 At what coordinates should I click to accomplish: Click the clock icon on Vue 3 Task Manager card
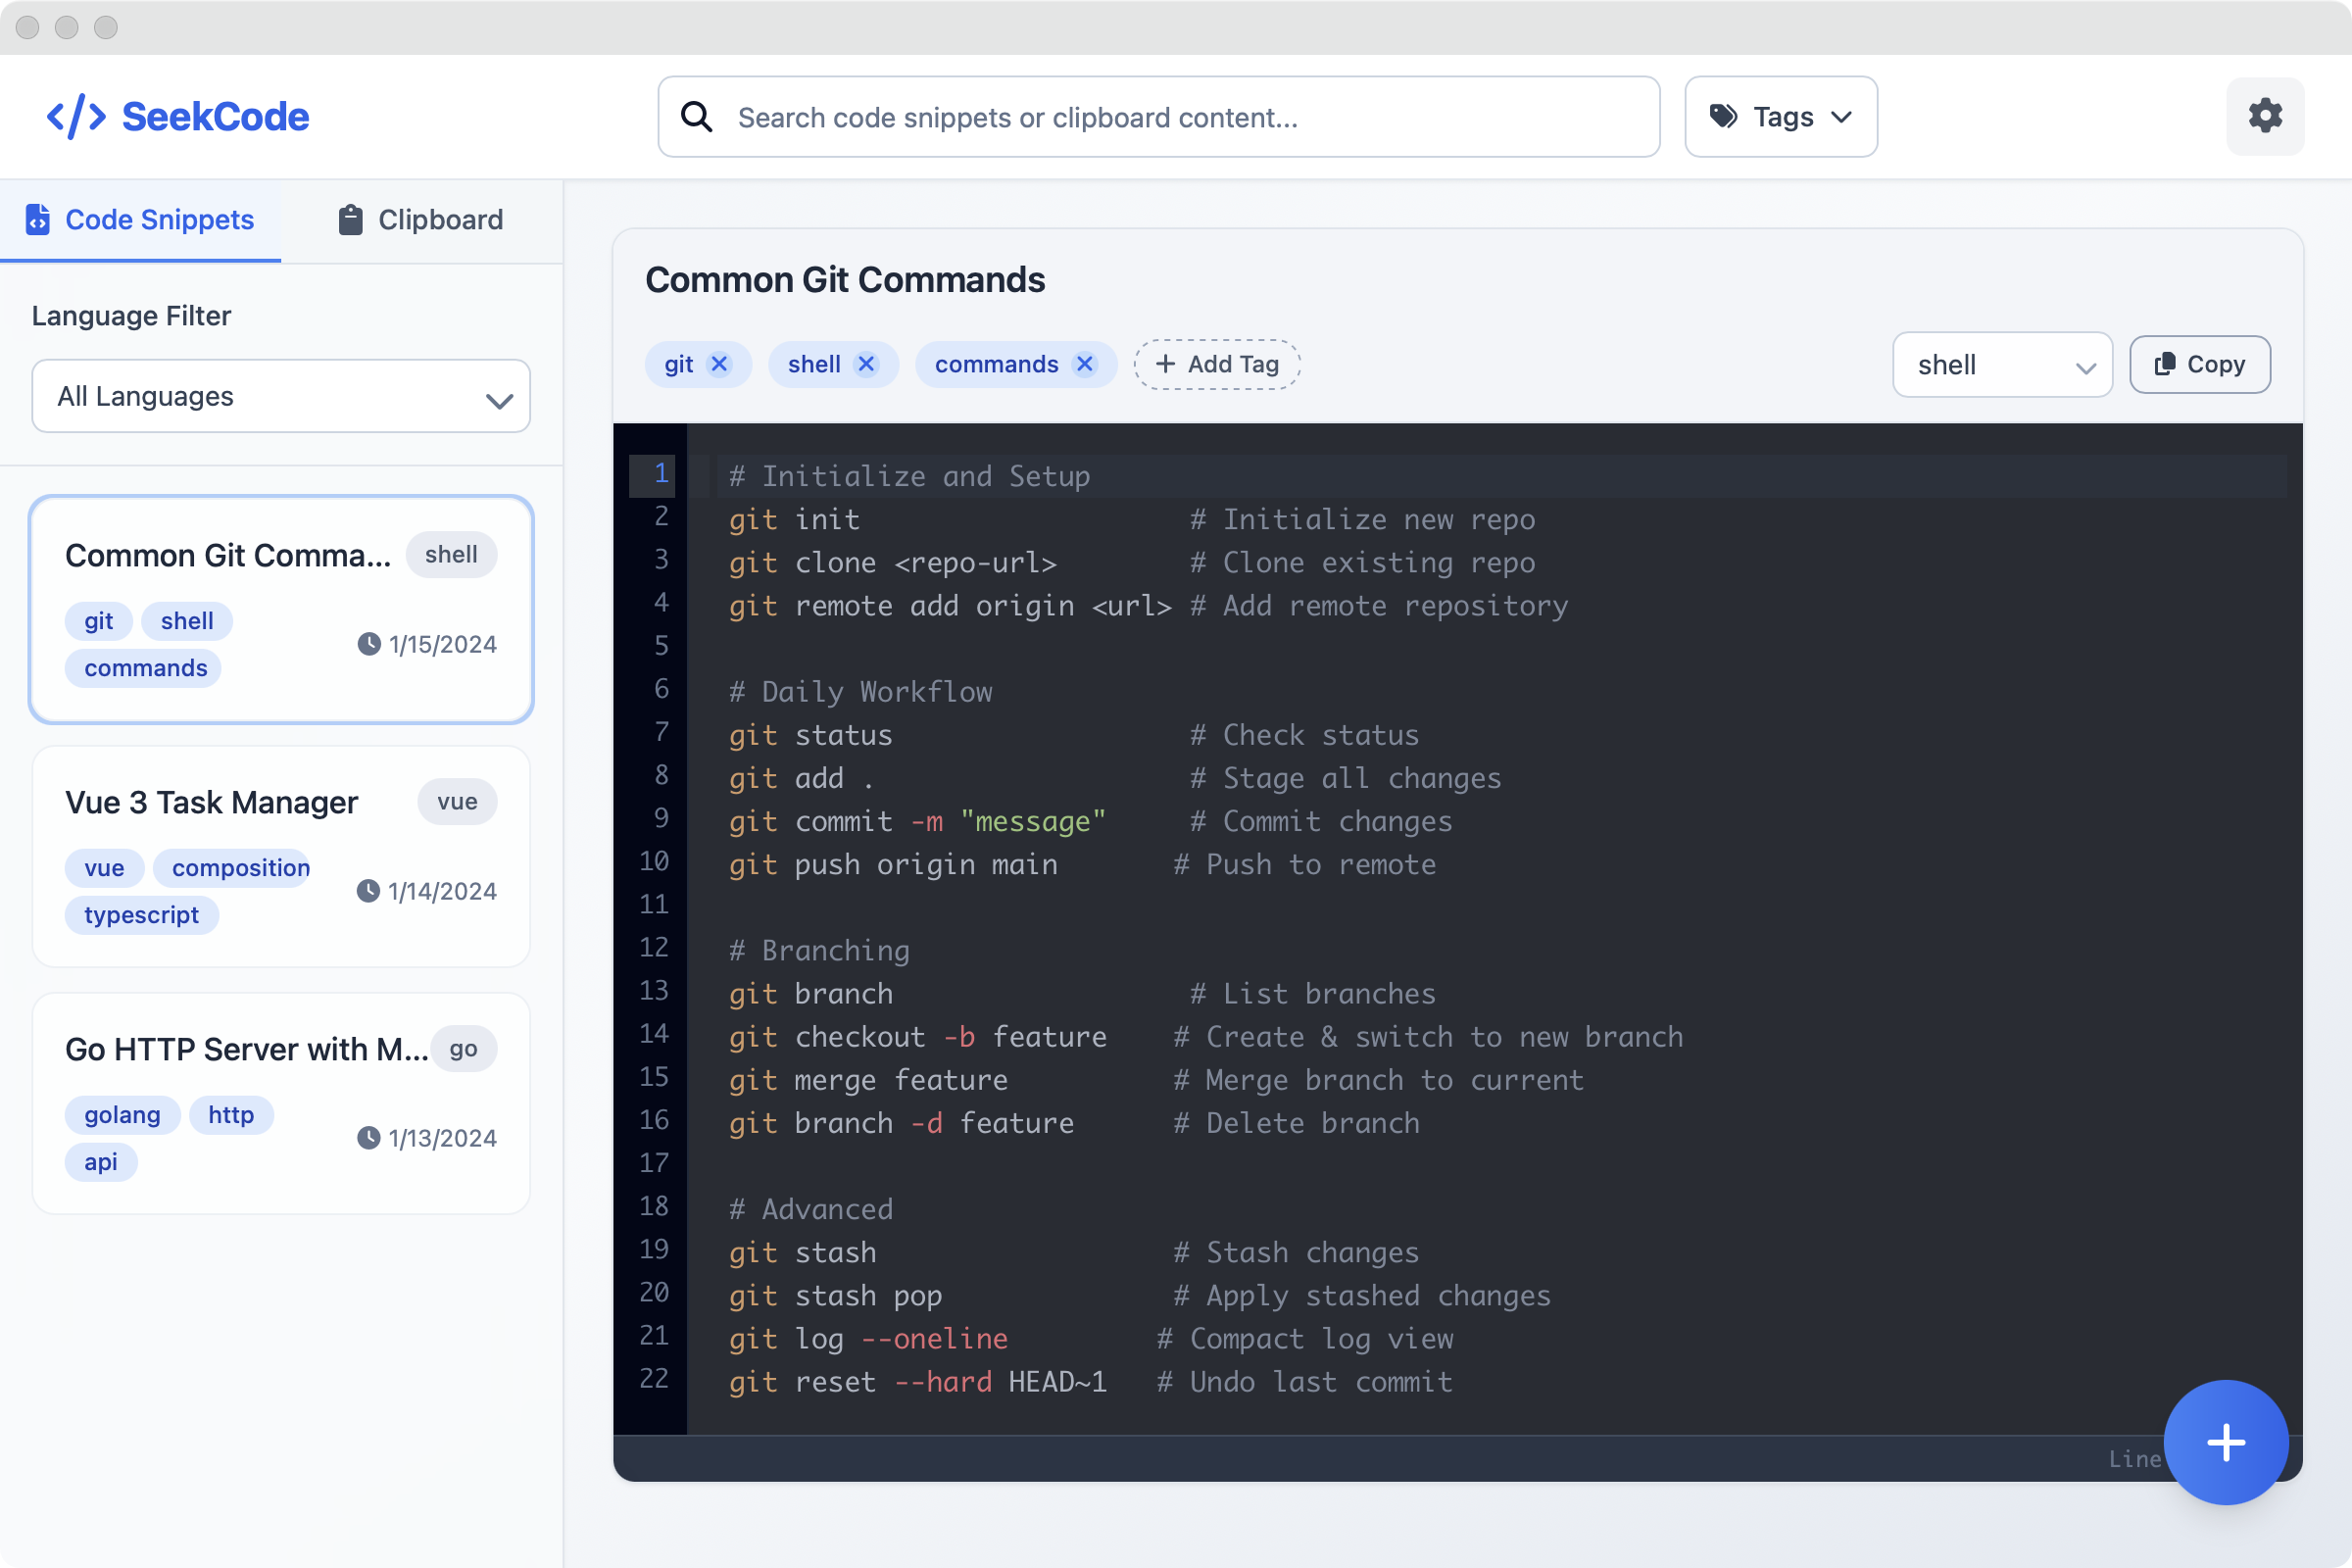[369, 890]
